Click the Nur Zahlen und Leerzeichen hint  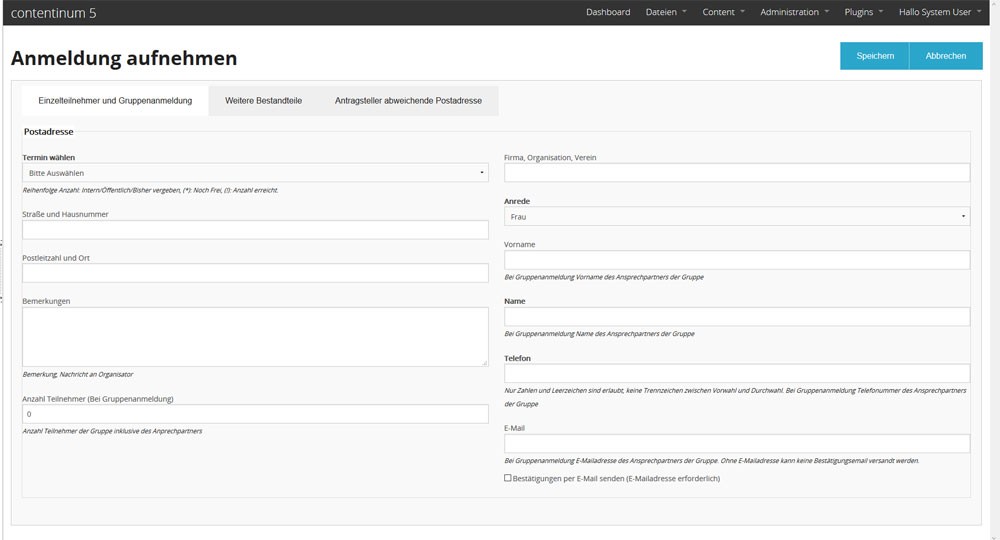tap(735, 397)
